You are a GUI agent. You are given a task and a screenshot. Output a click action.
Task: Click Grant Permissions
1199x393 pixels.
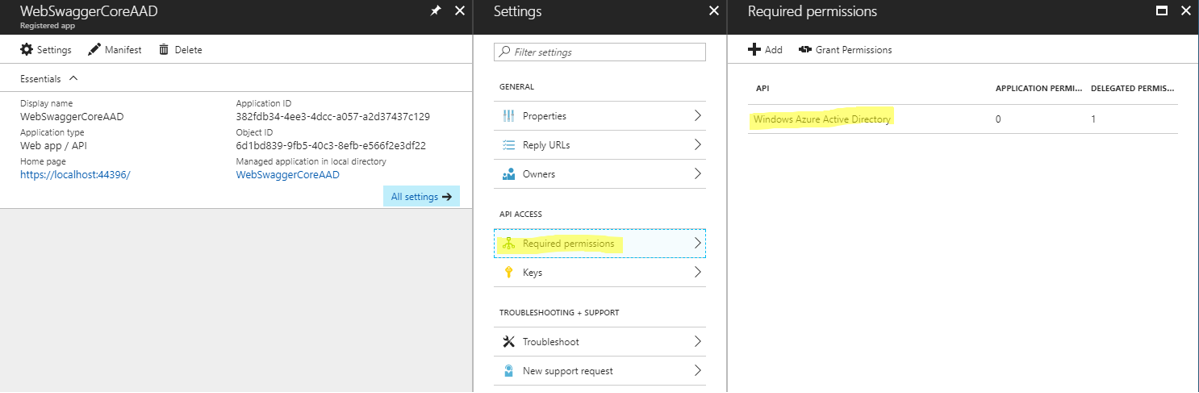coord(845,50)
